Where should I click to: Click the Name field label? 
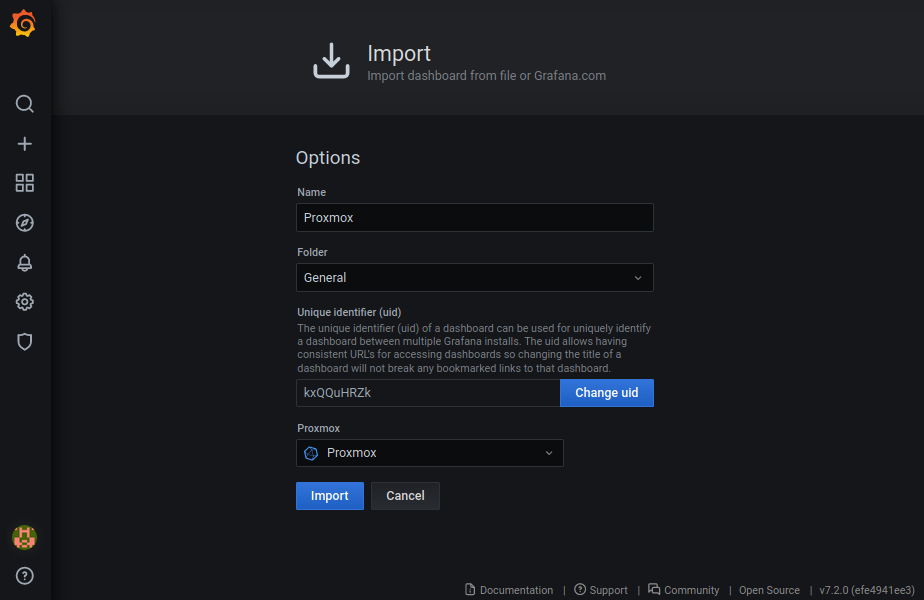[x=311, y=192]
